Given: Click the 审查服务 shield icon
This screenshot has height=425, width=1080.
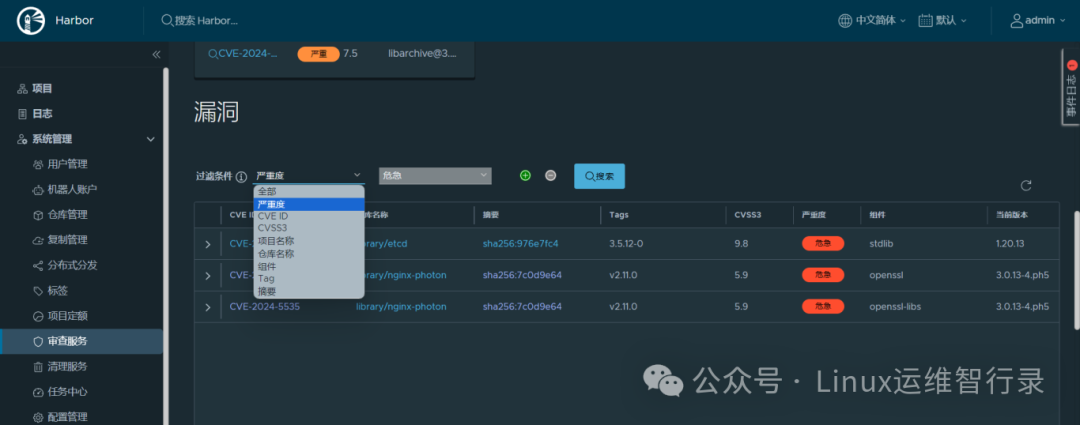Looking at the screenshot, I should [38, 341].
